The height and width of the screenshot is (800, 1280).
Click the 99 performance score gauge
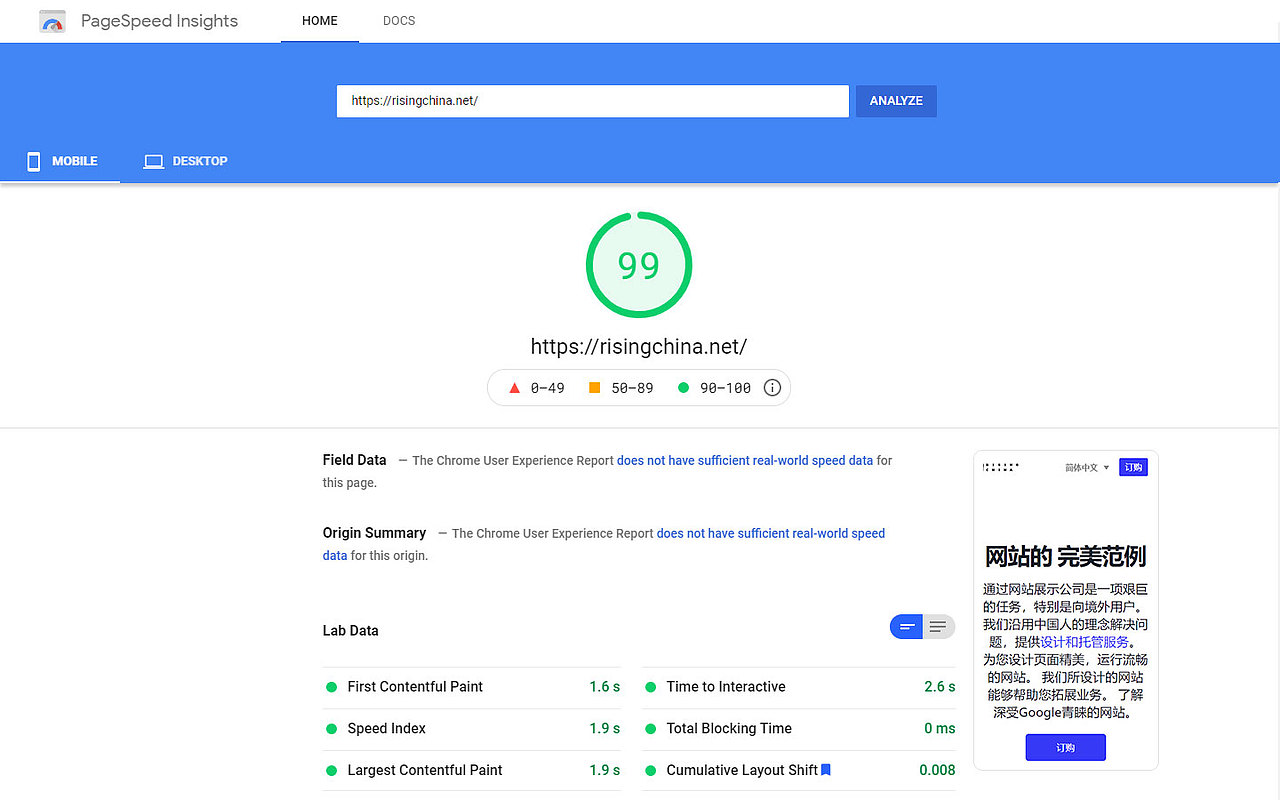click(x=639, y=265)
